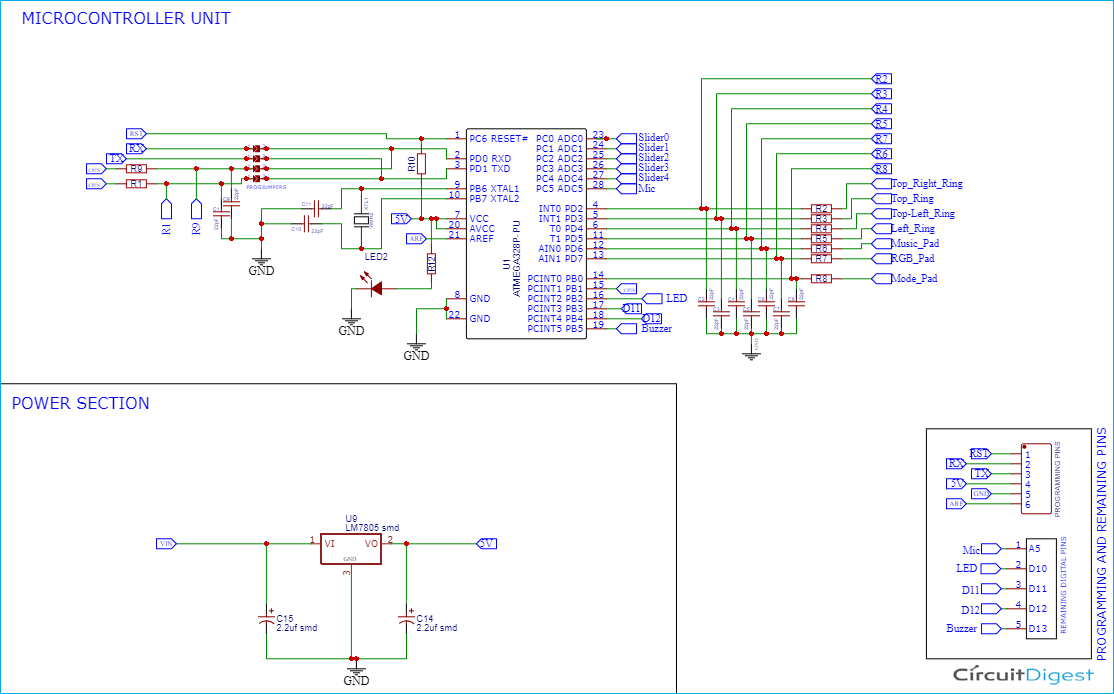Select the MICROCONTROLLER UNIT heading
The image size is (1114, 694).
pos(126,18)
